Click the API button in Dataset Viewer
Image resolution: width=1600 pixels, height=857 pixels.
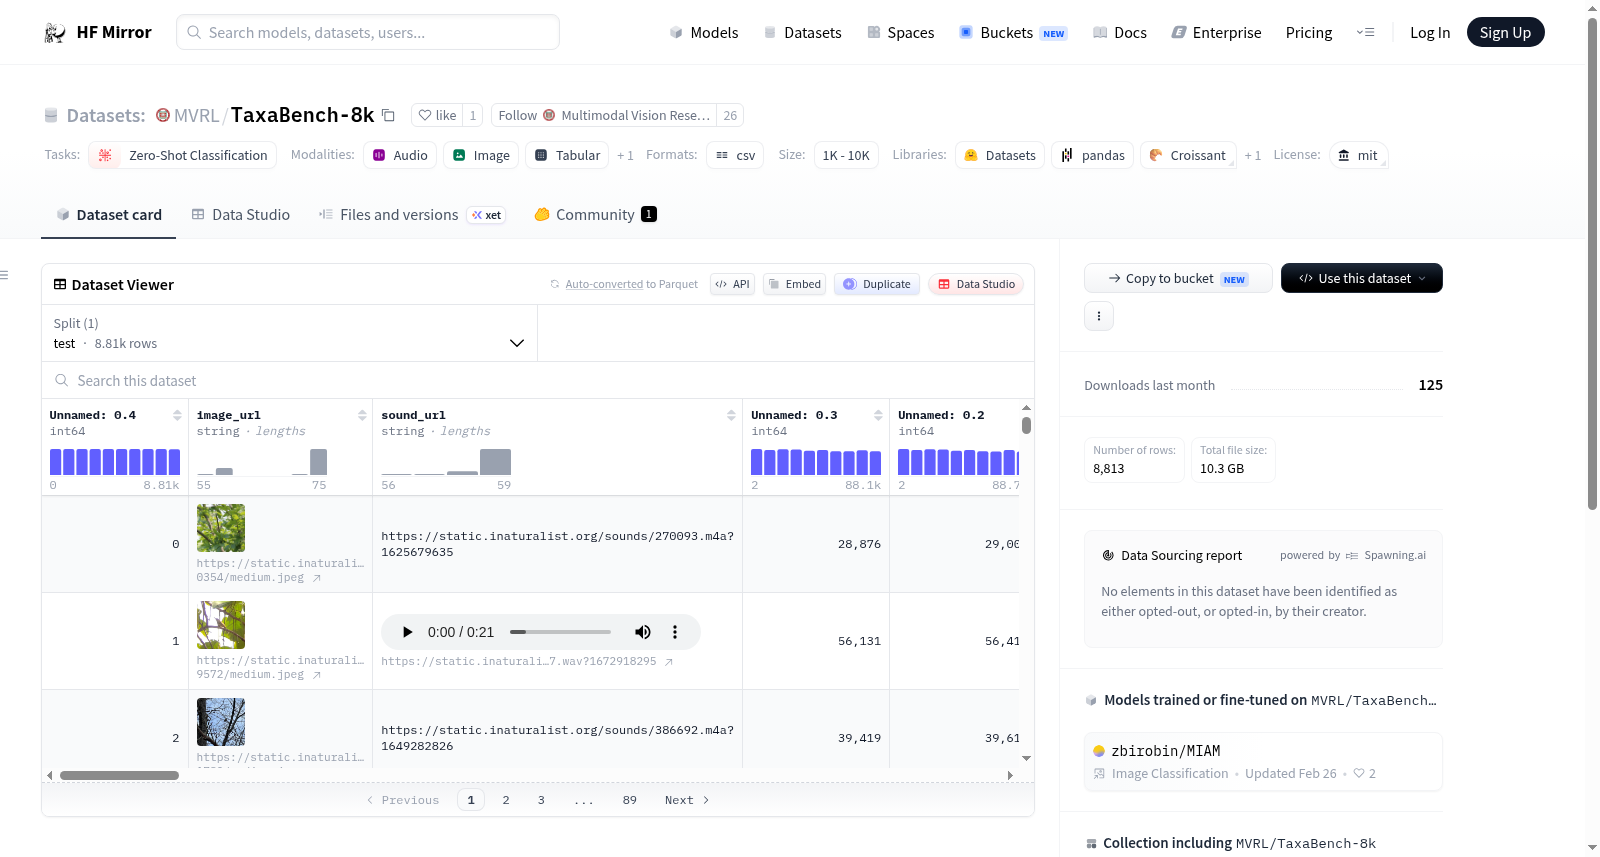click(732, 284)
